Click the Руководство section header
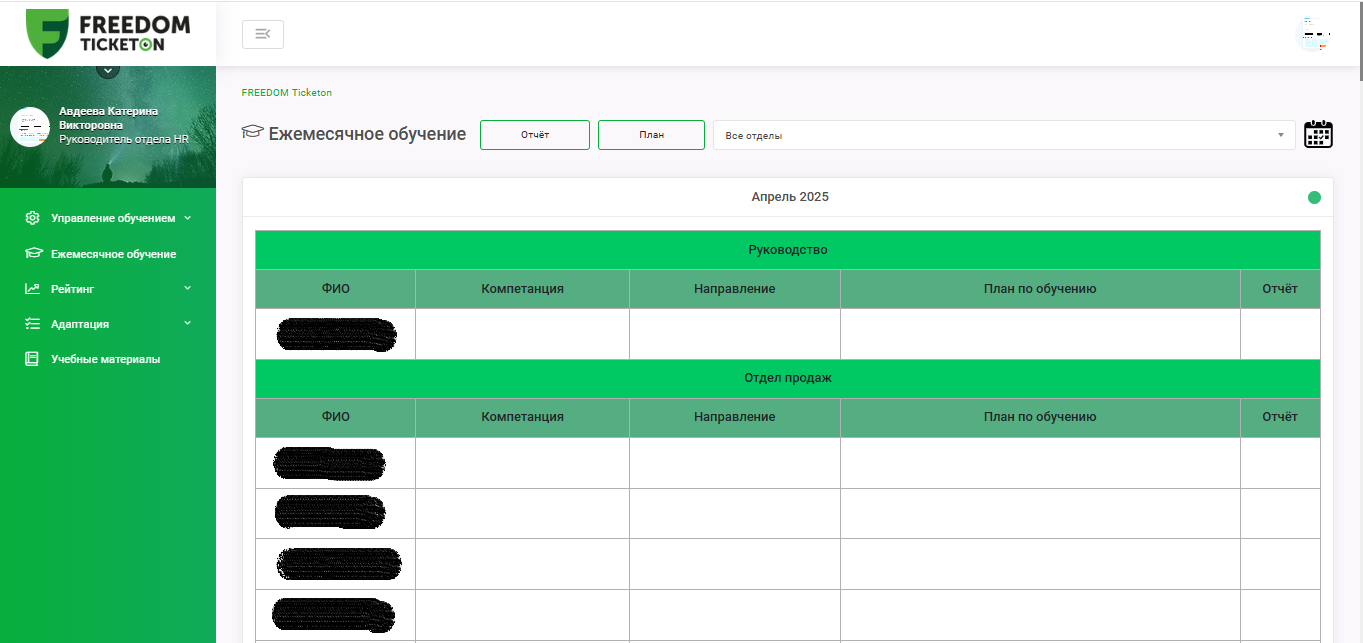Screen dimensions: 1363x643 click(x=788, y=250)
